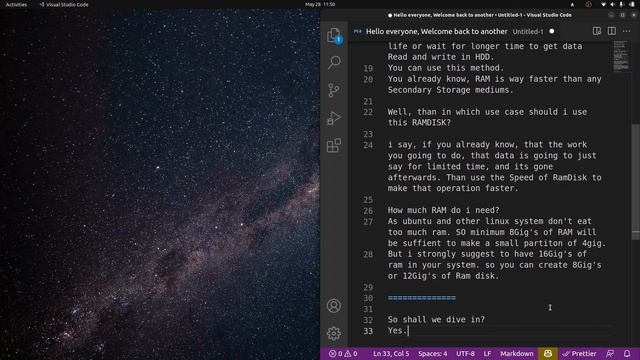The image size is (640, 360).
Task: Open the Activities overview
Action: tap(16, 4)
